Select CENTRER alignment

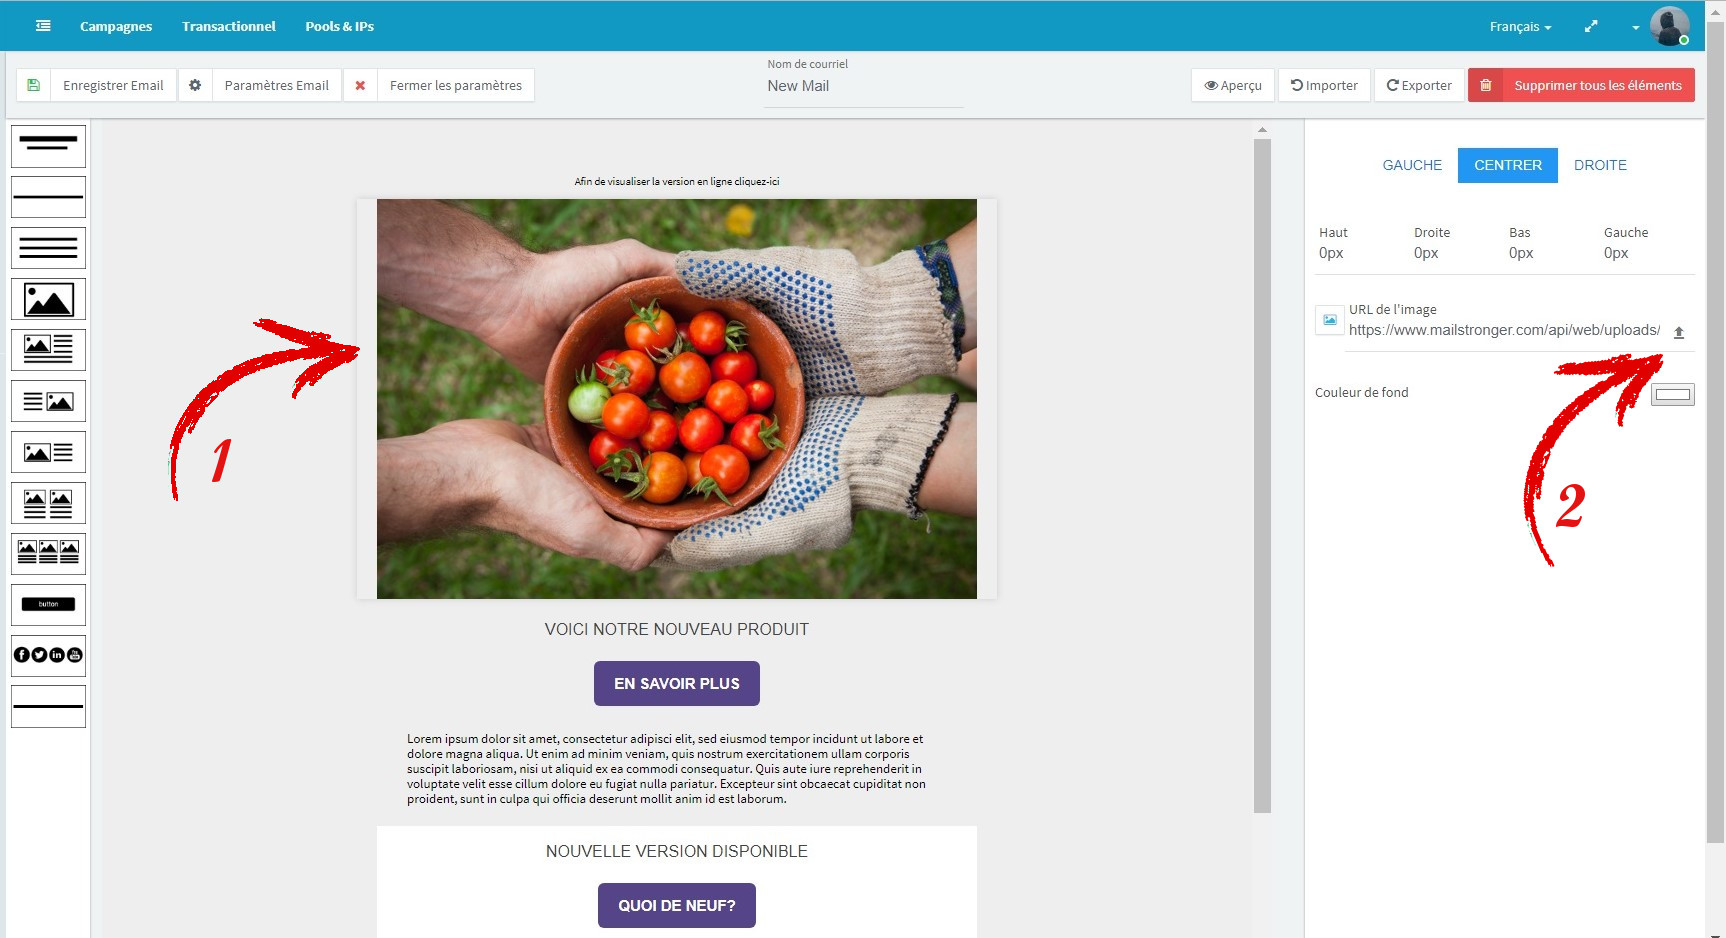pyautogui.click(x=1508, y=165)
